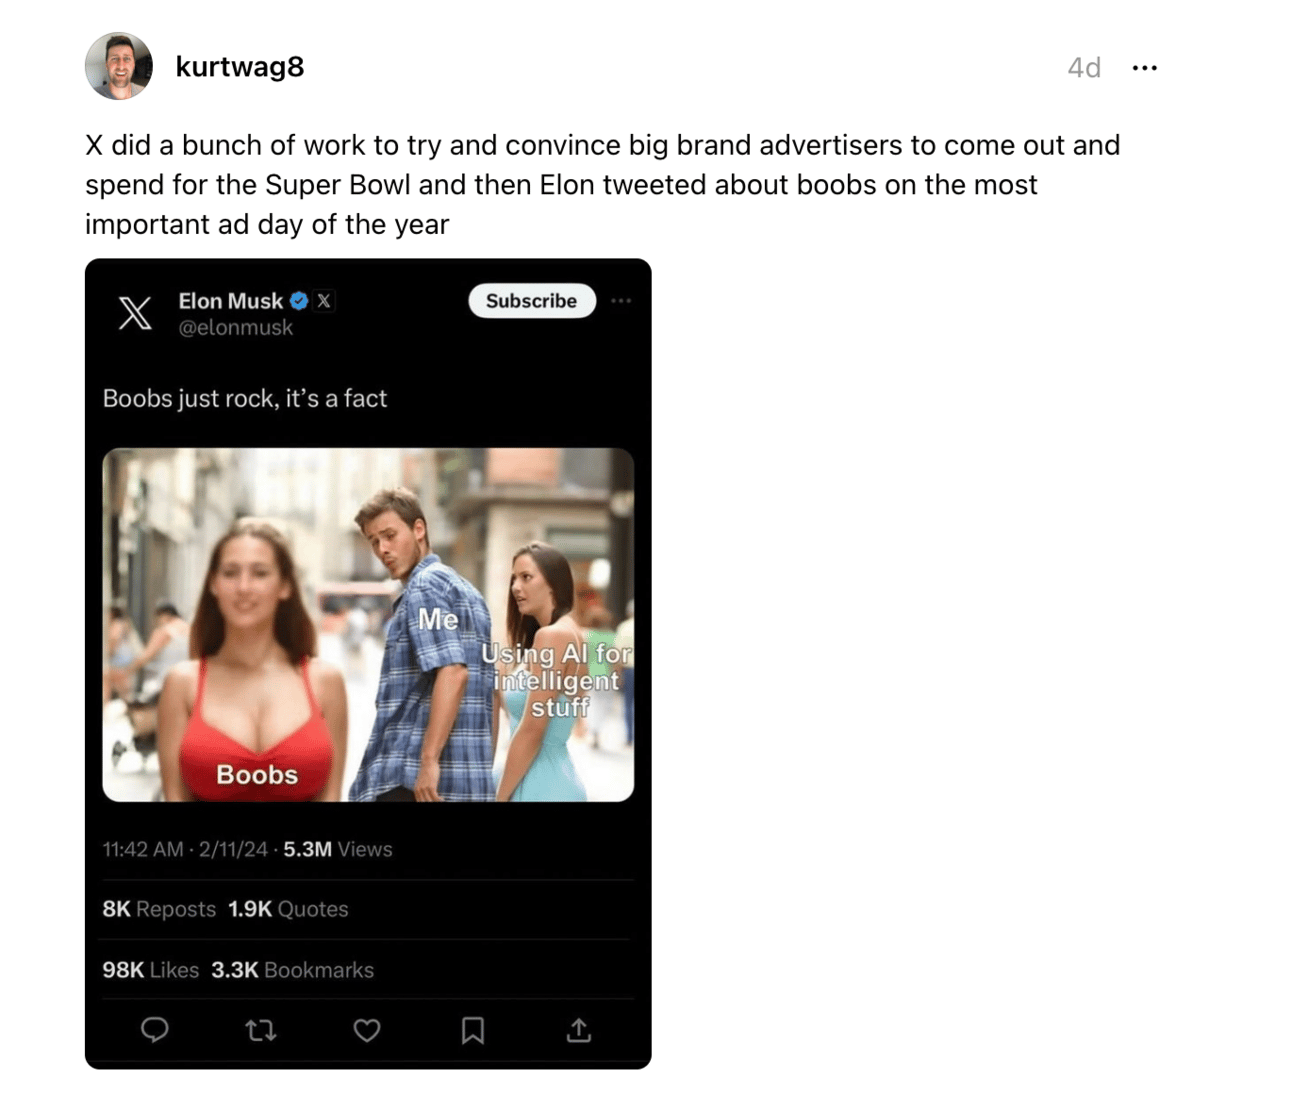Click the 4d post timestamp

click(1084, 67)
